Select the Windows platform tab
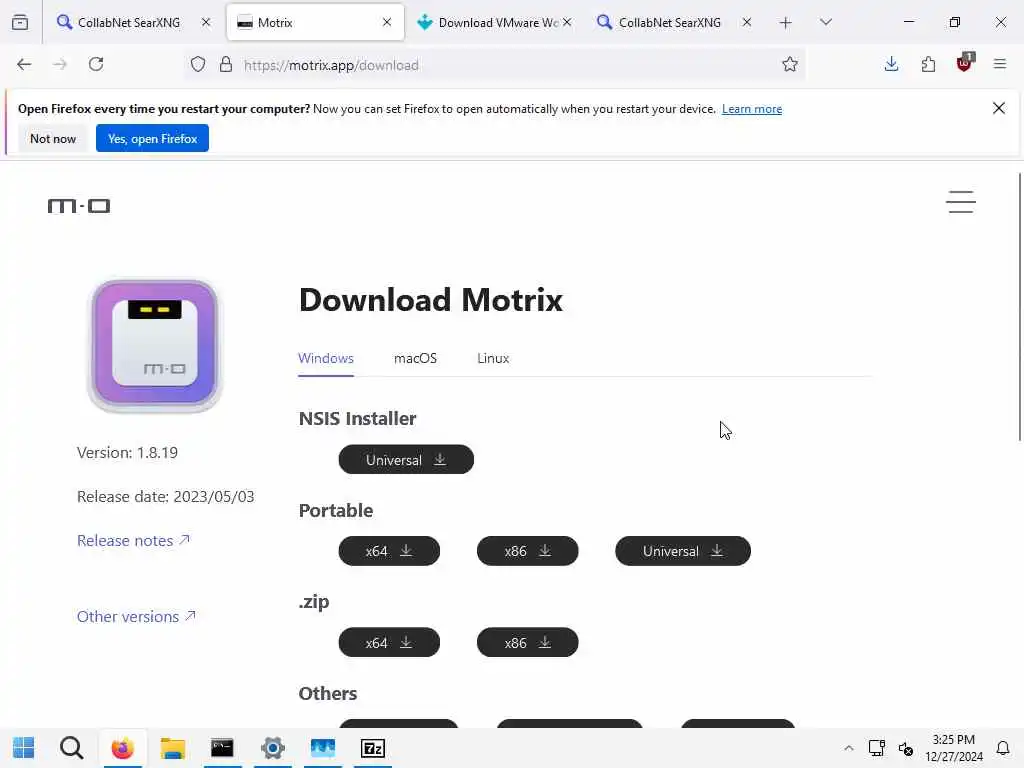The width and height of the screenshot is (1024, 768). pyautogui.click(x=326, y=359)
